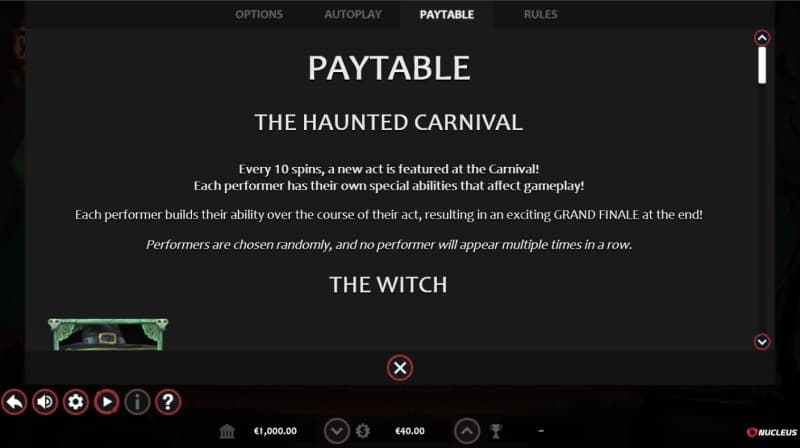Decrease bet with the down chevron
This screenshot has height=448, width=800.
pyautogui.click(x=337, y=431)
